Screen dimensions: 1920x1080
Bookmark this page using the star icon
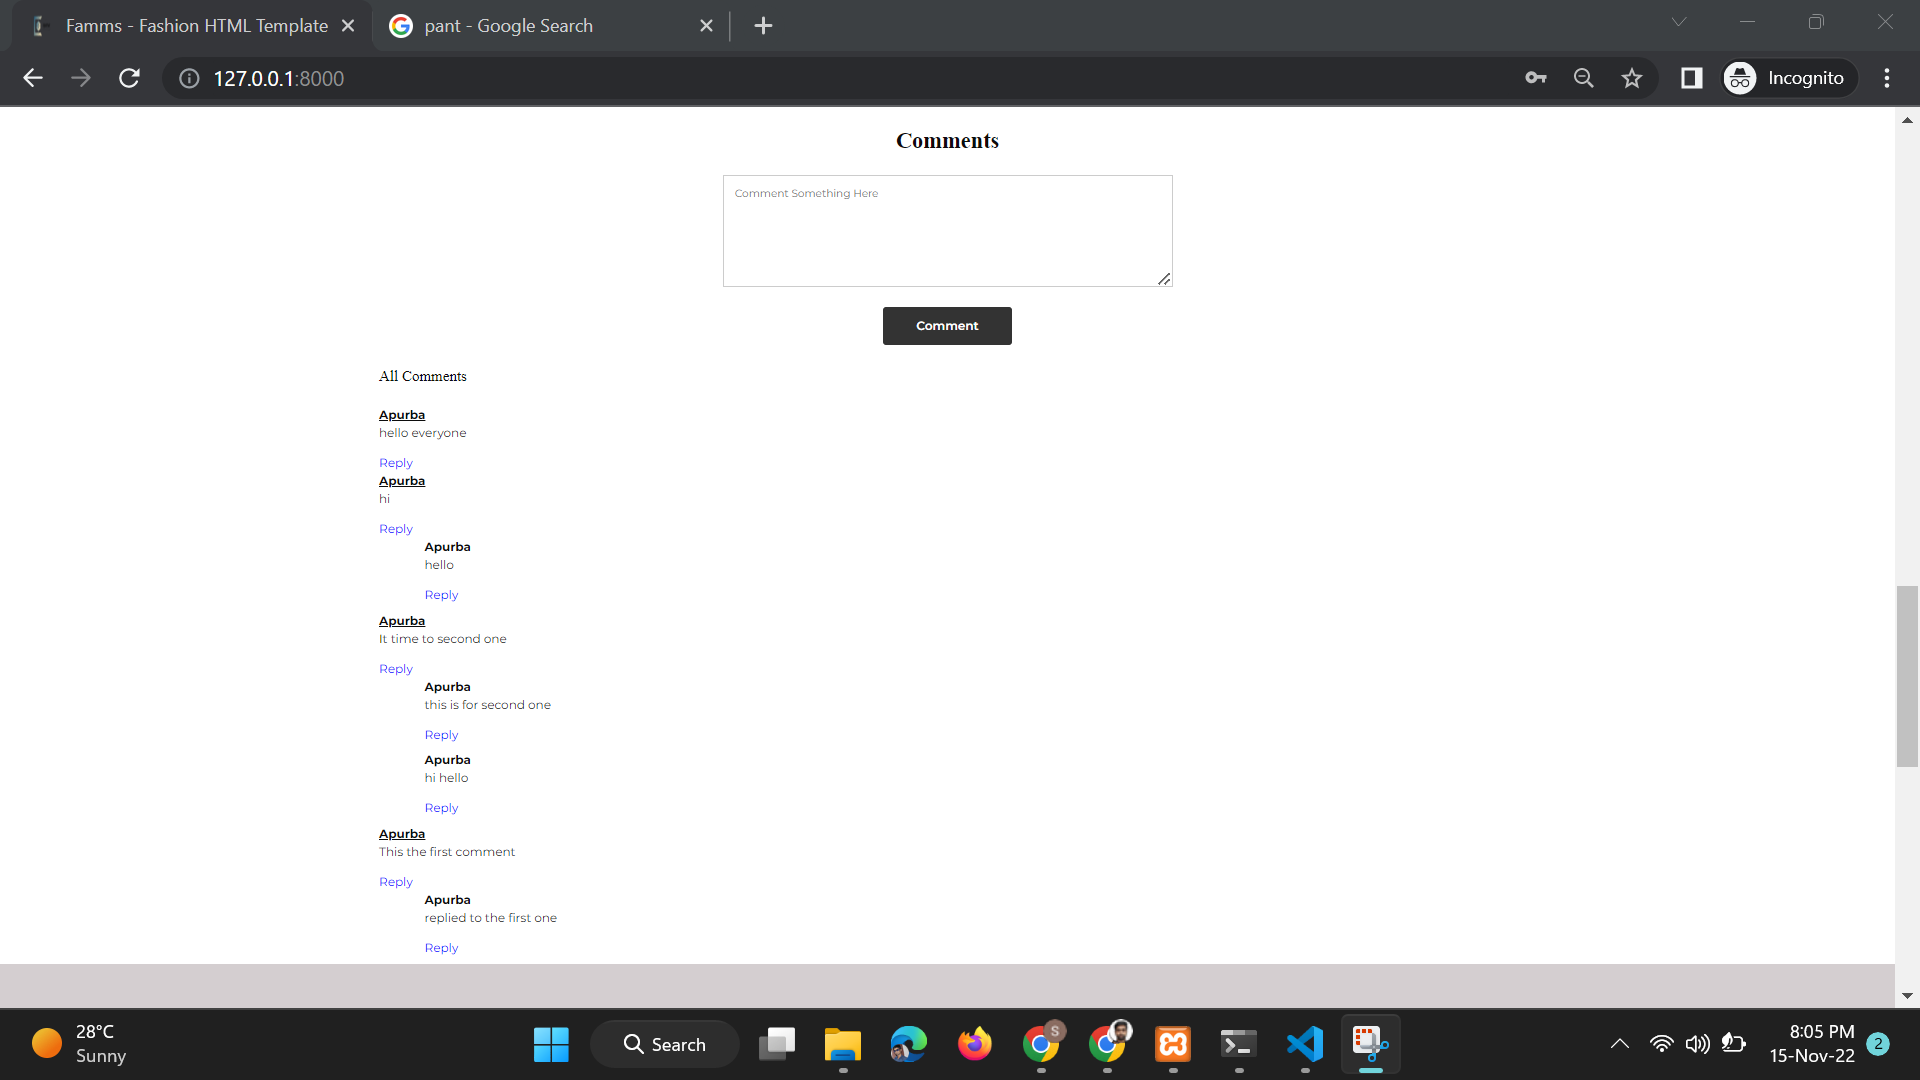[x=1631, y=78]
